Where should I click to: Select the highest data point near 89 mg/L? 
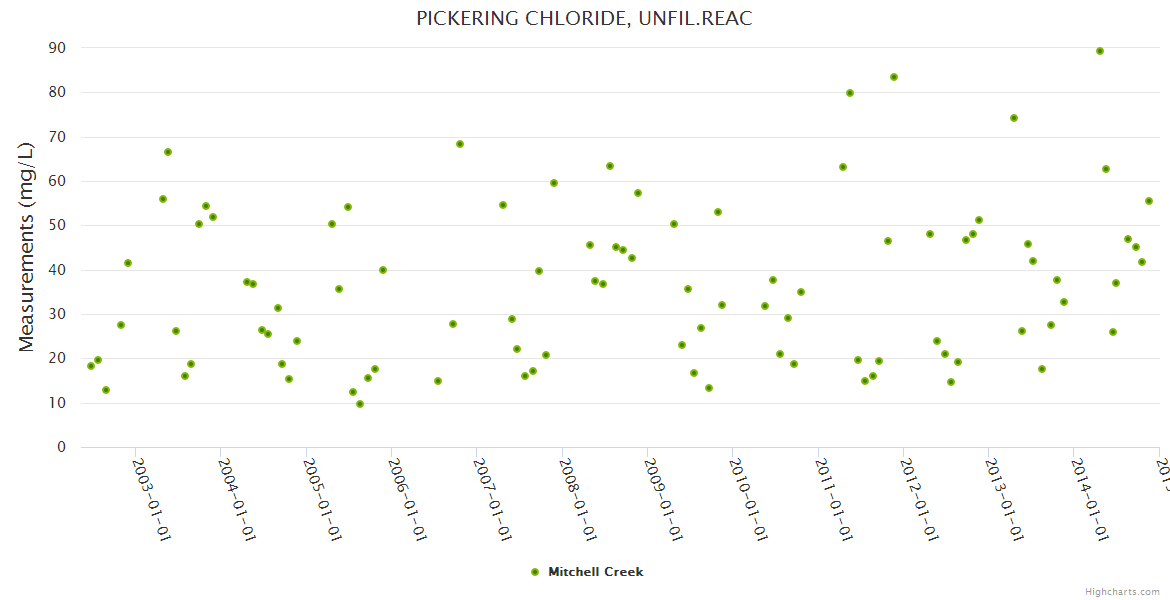click(1100, 51)
